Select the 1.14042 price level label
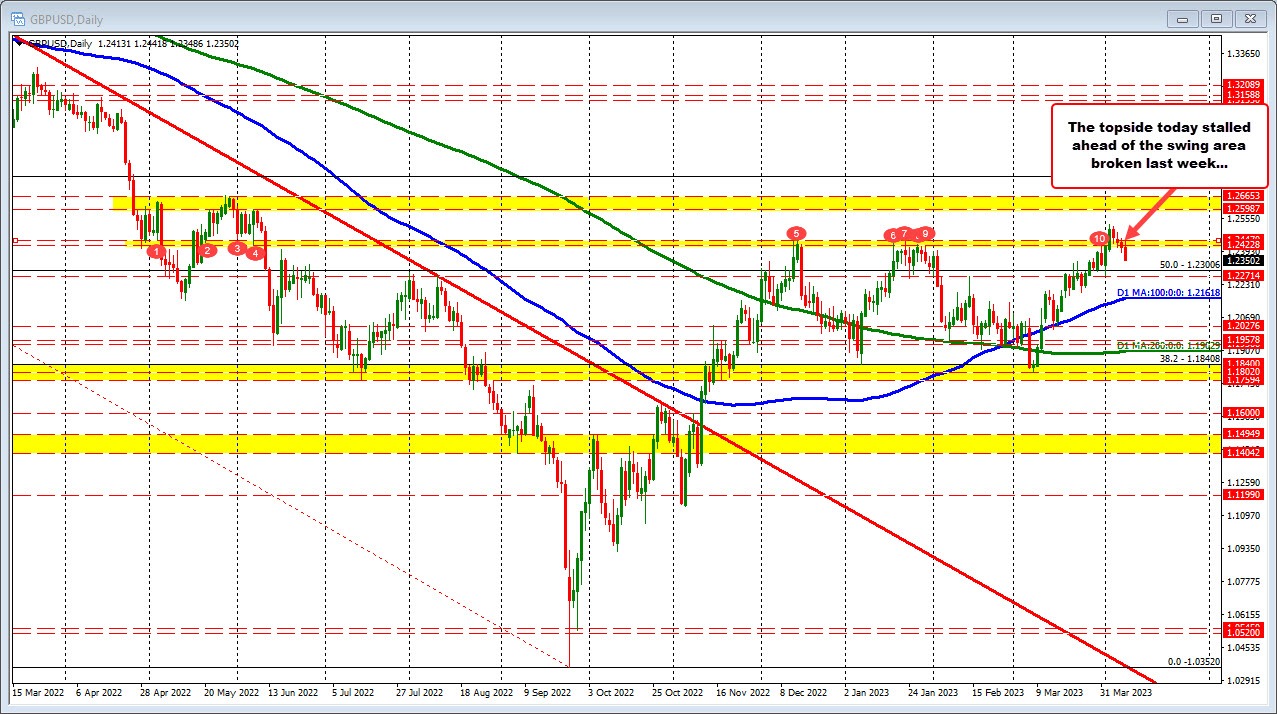The height and width of the screenshot is (714, 1277). [x=1244, y=453]
